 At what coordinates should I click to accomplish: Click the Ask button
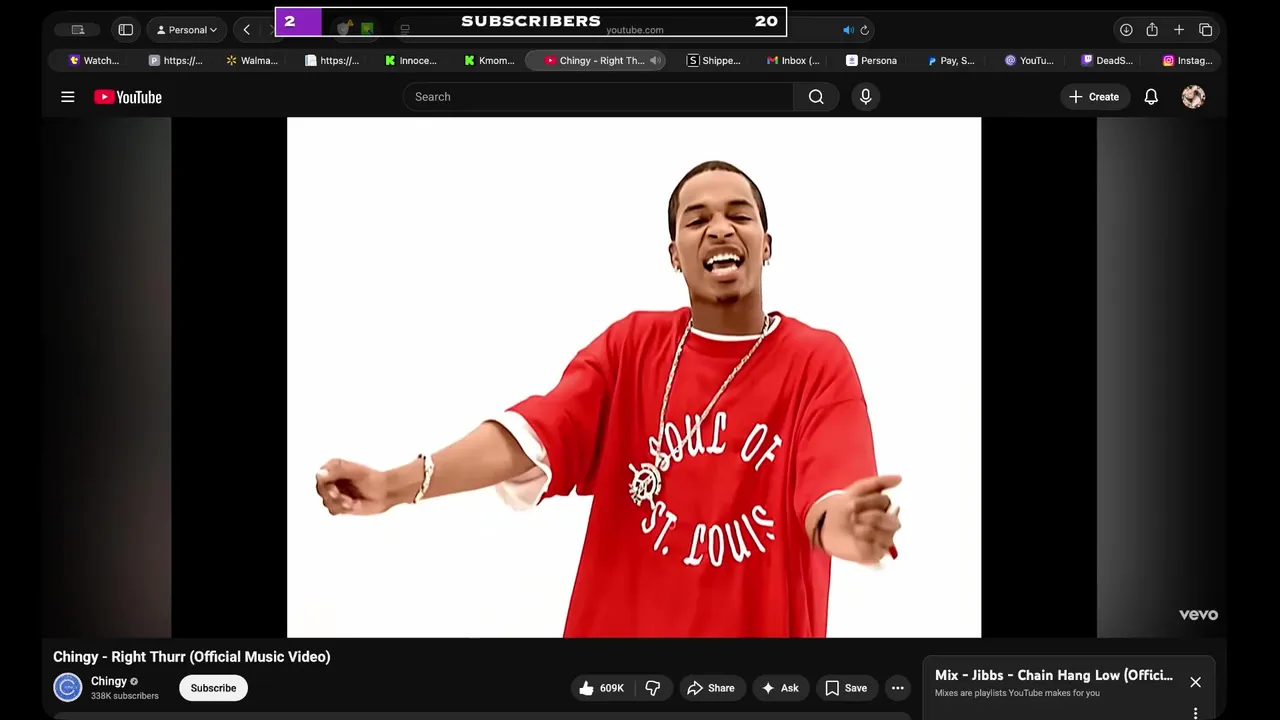tap(780, 688)
